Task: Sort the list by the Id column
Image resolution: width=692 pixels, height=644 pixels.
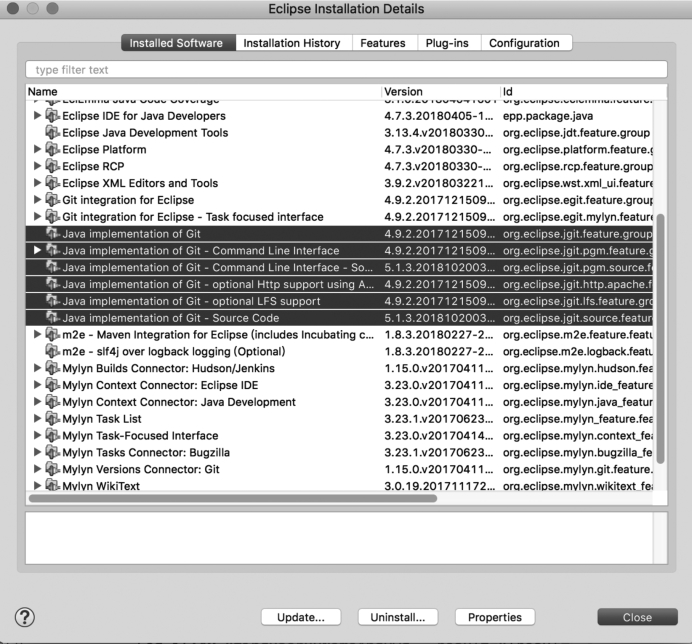Action: coord(583,91)
